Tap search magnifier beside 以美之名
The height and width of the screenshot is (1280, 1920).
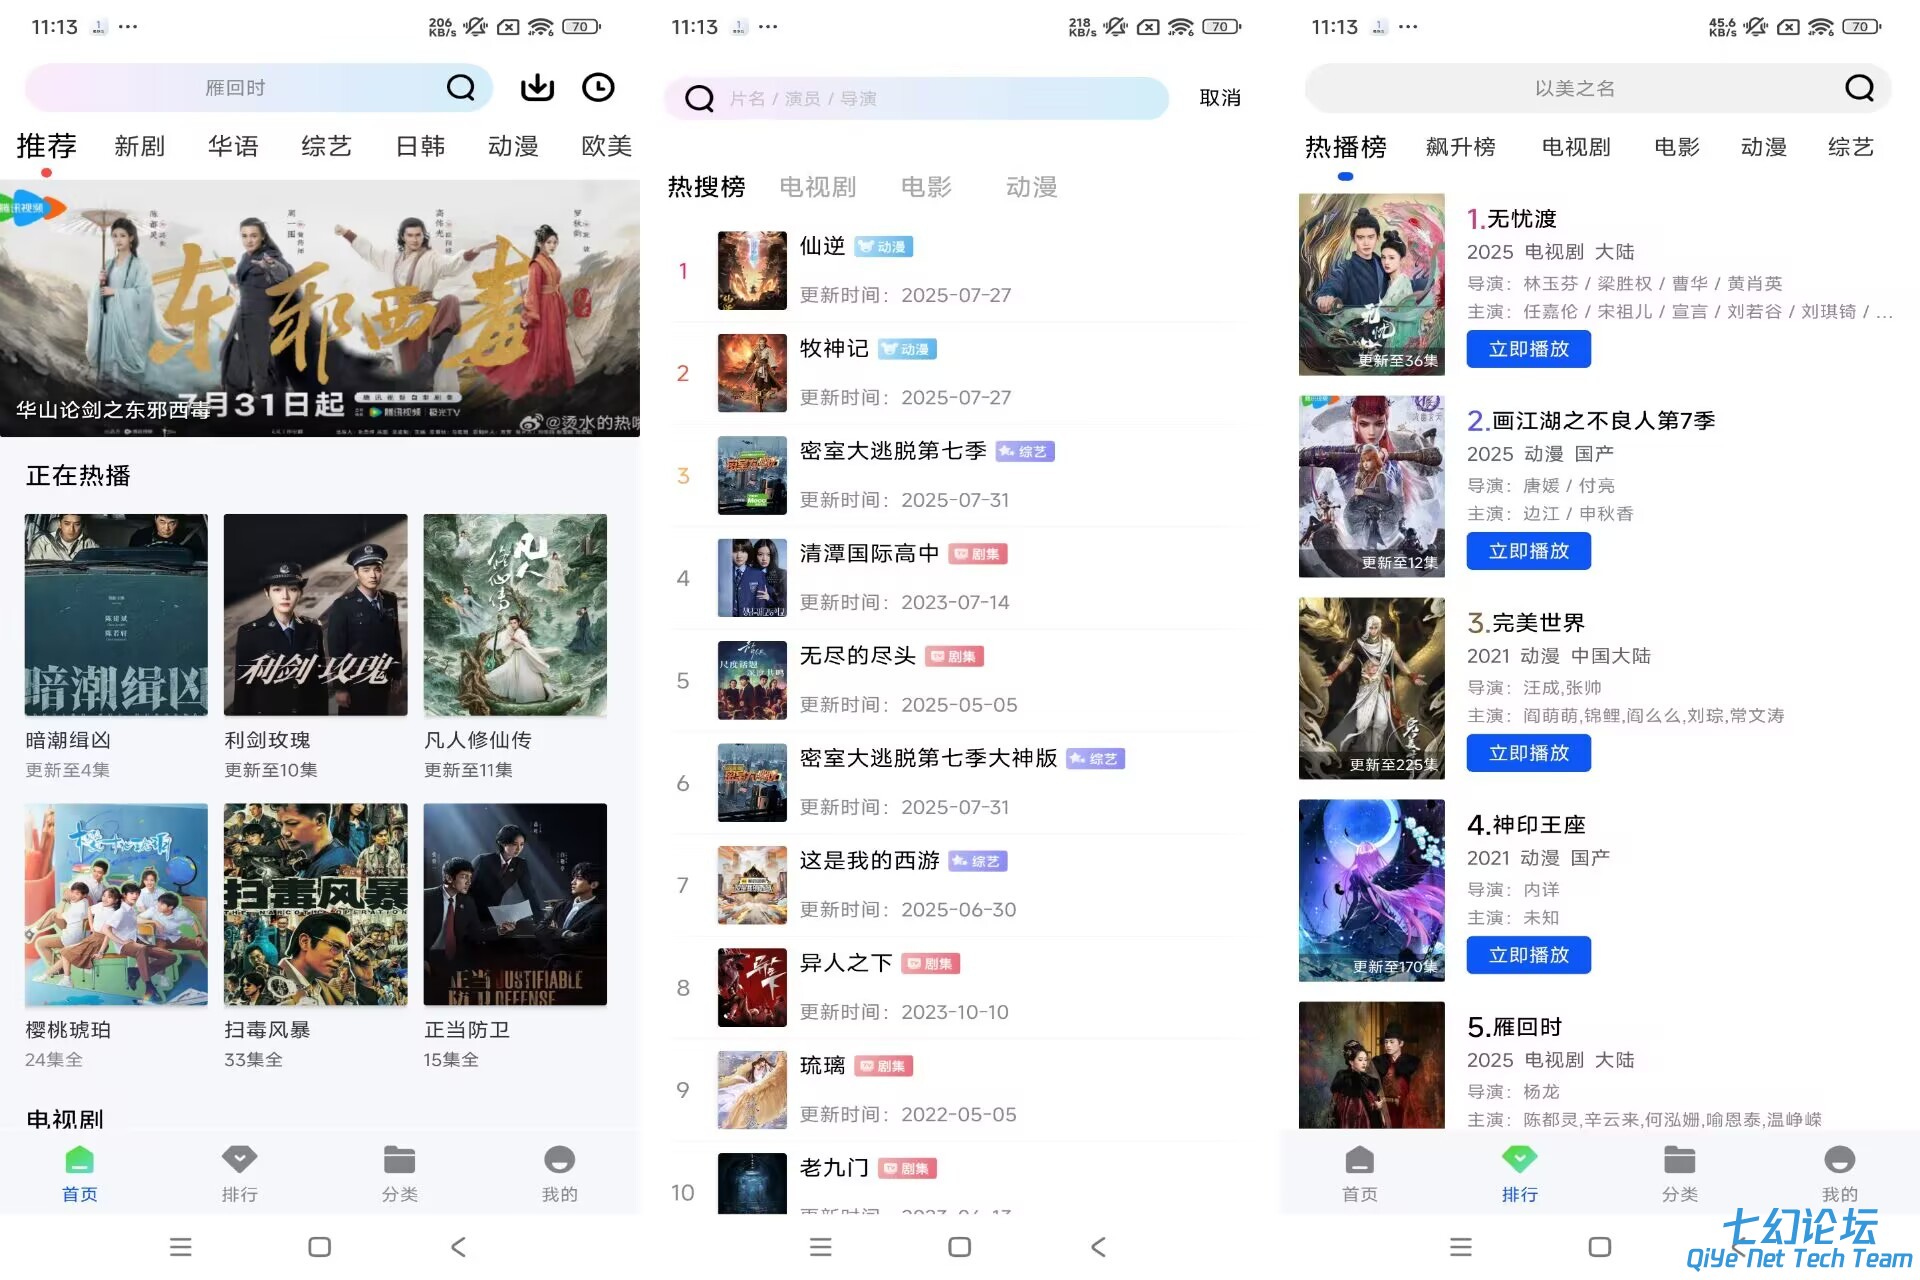(x=1859, y=88)
